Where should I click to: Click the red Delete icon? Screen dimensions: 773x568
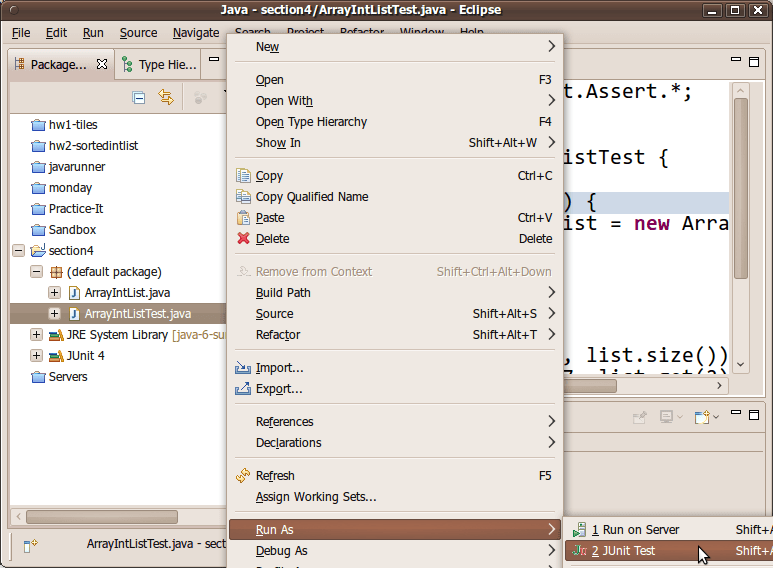click(x=243, y=238)
